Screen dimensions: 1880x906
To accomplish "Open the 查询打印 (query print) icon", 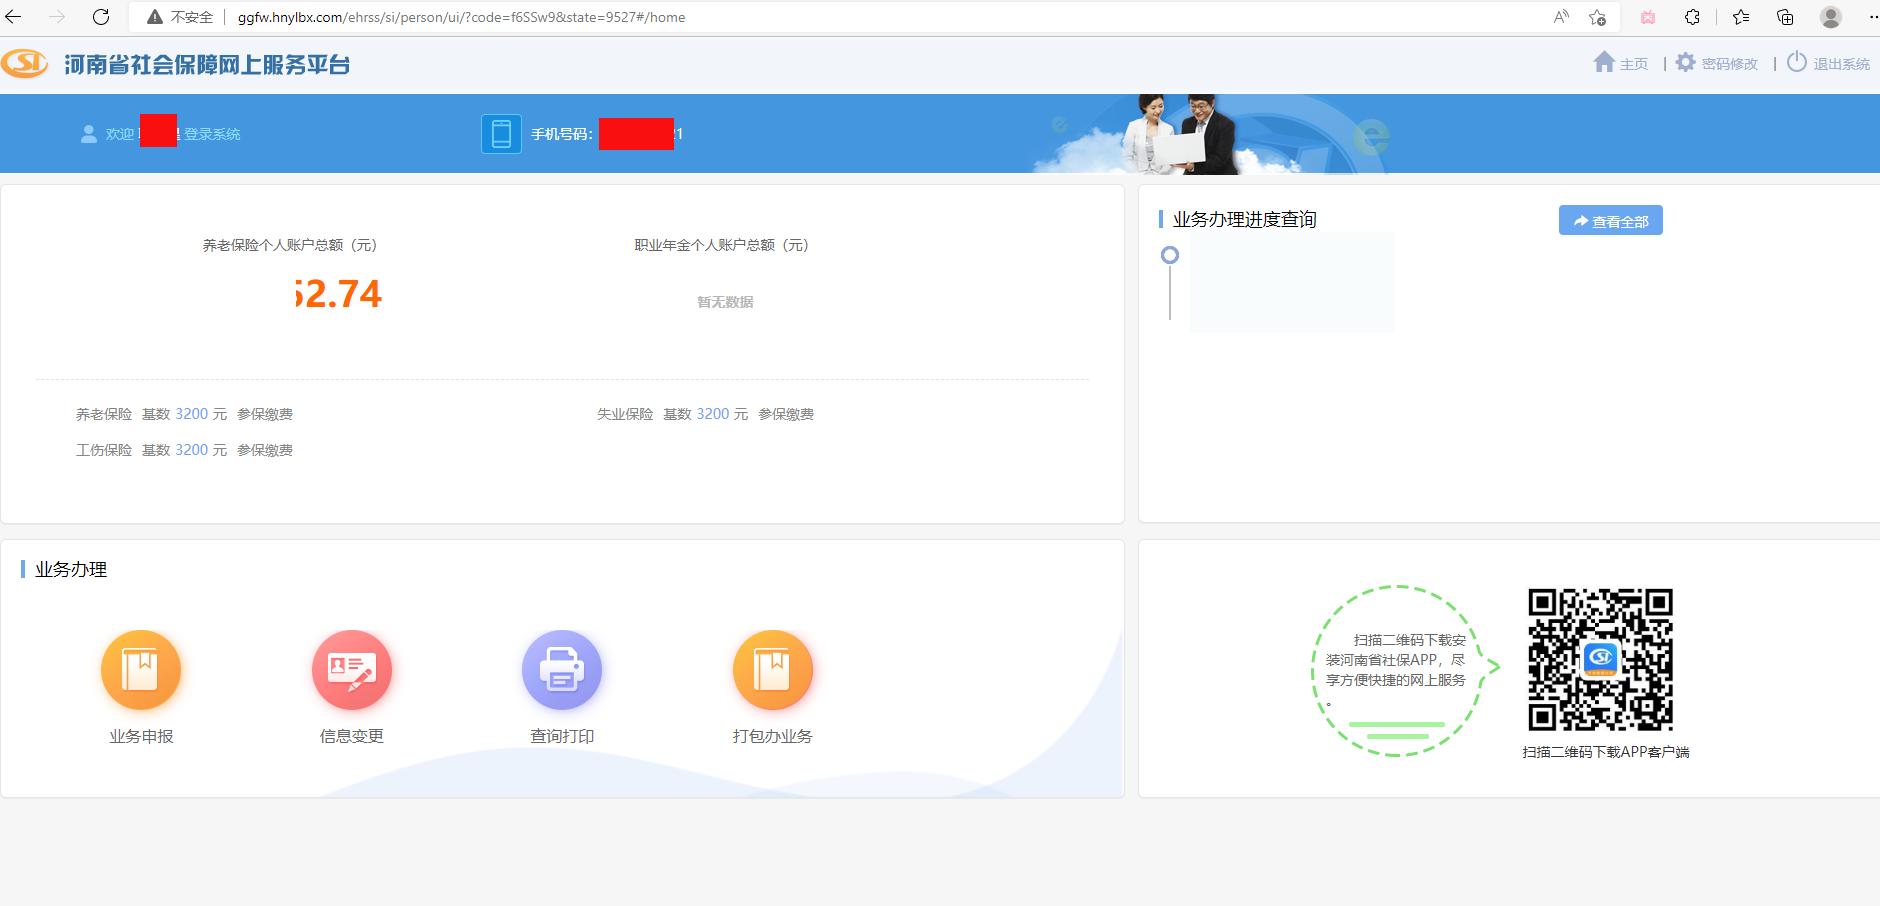I will [x=562, y=670].
